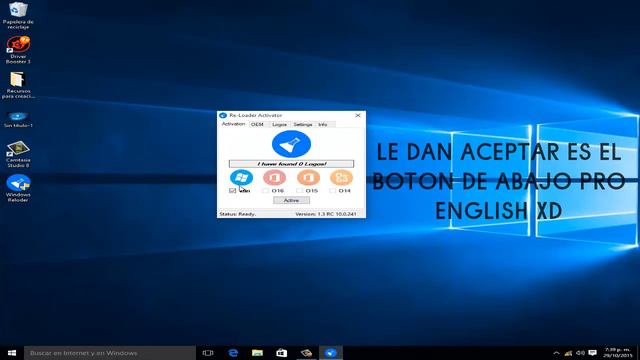The height and width of the screenshot is (360, 640).
Task: Click the 'Status: Ready.' text
Action: click(x=238, y=214)
